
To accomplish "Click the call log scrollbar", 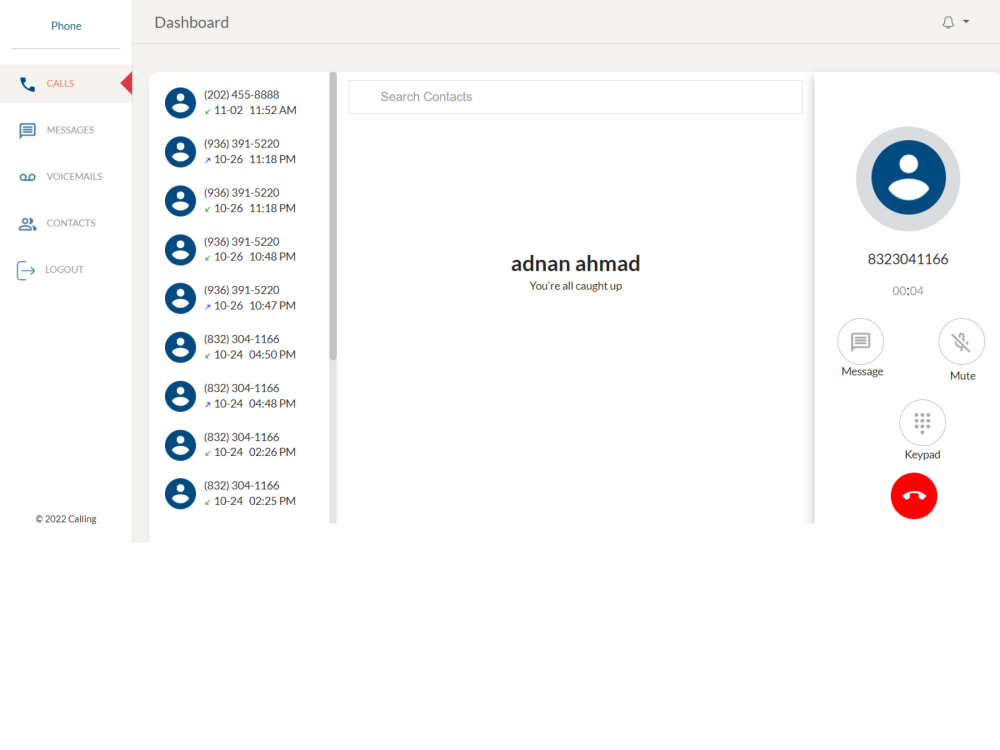I will click(333, 216).
